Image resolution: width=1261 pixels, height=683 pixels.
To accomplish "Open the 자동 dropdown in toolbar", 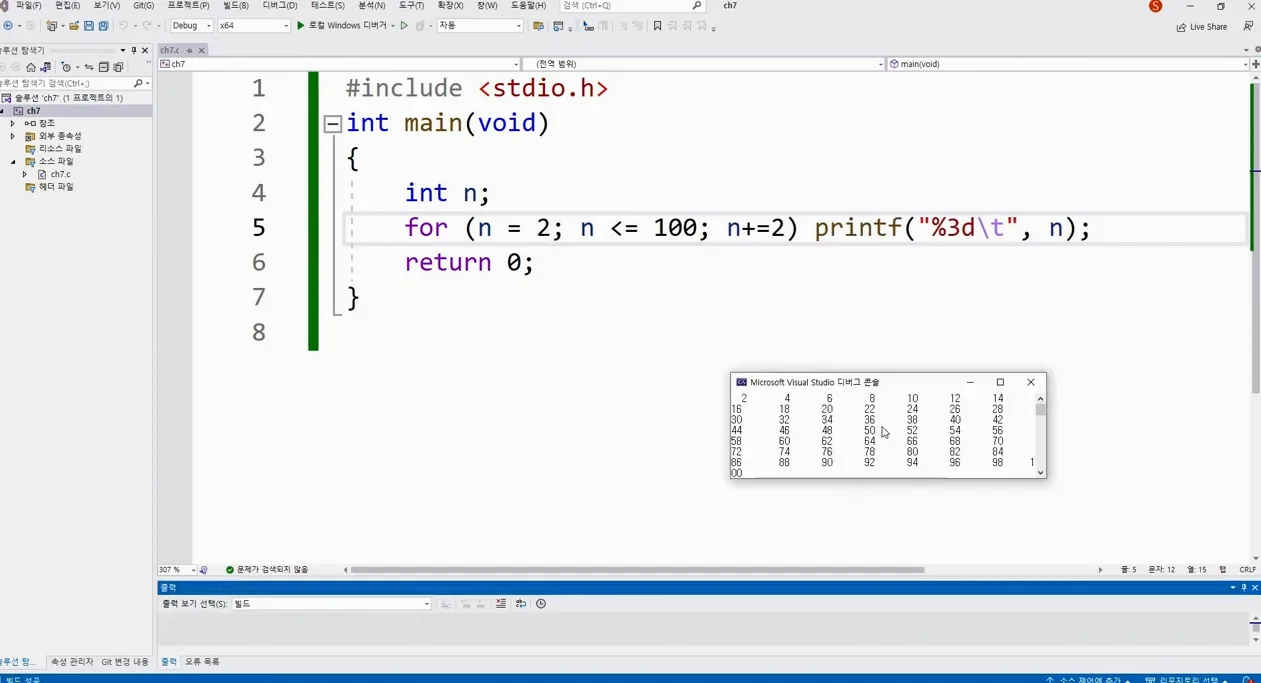I will pos(480,26).
